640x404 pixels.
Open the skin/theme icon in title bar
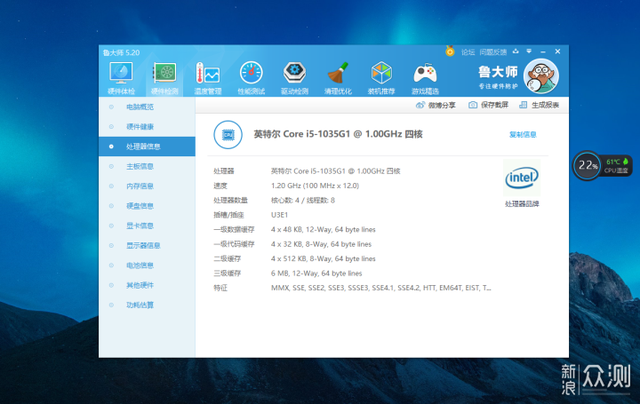coord(516,51)
